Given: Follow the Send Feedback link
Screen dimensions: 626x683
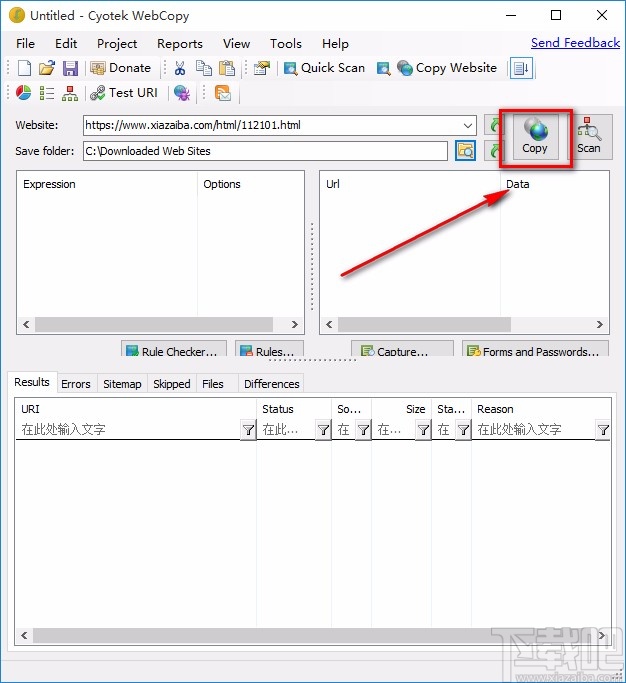Looking at the screenshot, I should (575, 43).
